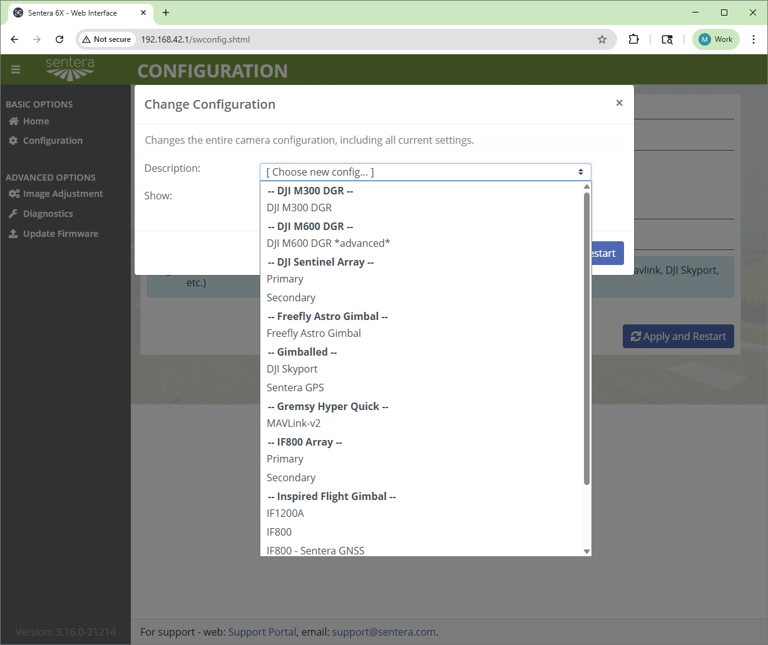Collapse the Choose new config dropdown
768x645 pixels.
pos(425,172)
